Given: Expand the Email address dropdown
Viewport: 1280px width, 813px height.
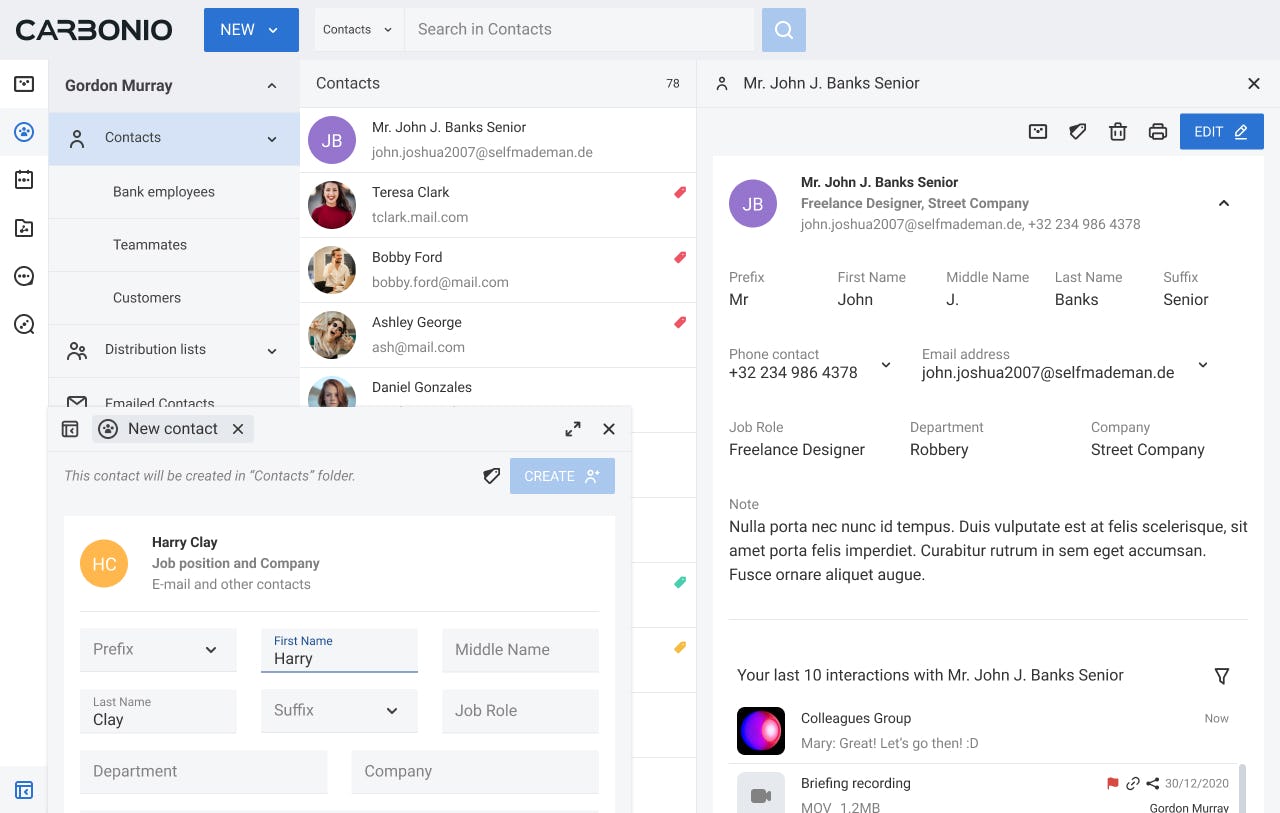Looking at the screenshot, I should point(1203,365).
